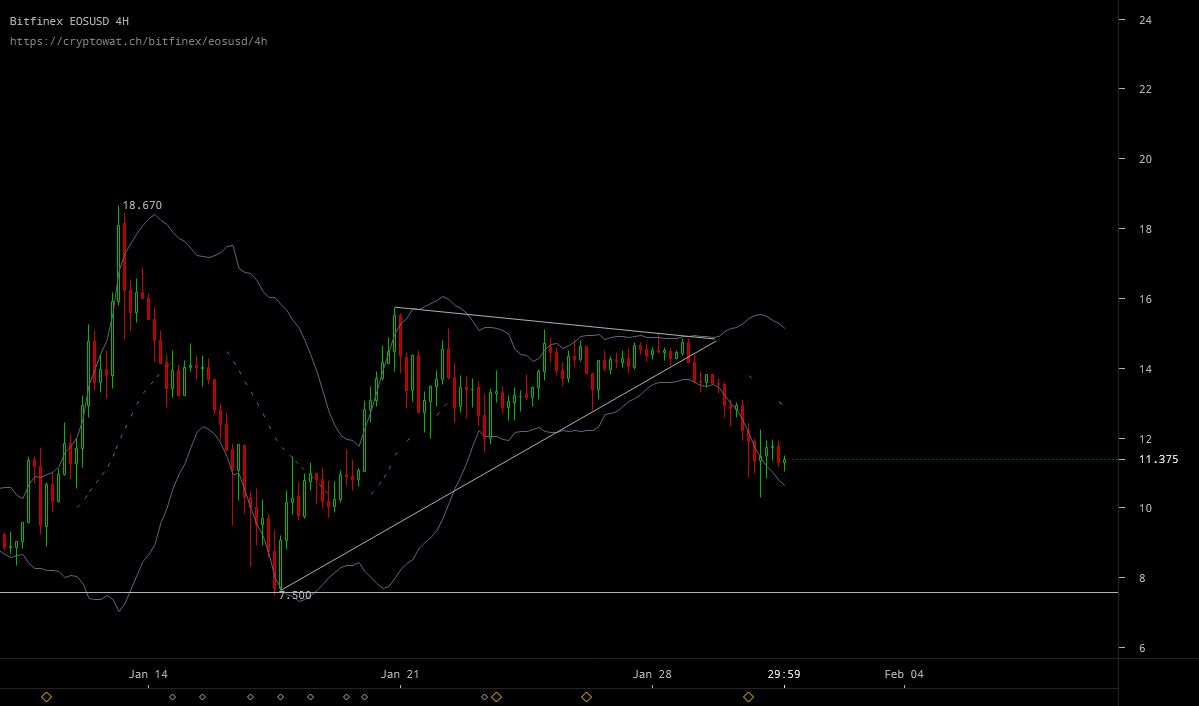Click the yellow diamond beside the small gray diamond

pyautogui.click(x=497, y=697)
